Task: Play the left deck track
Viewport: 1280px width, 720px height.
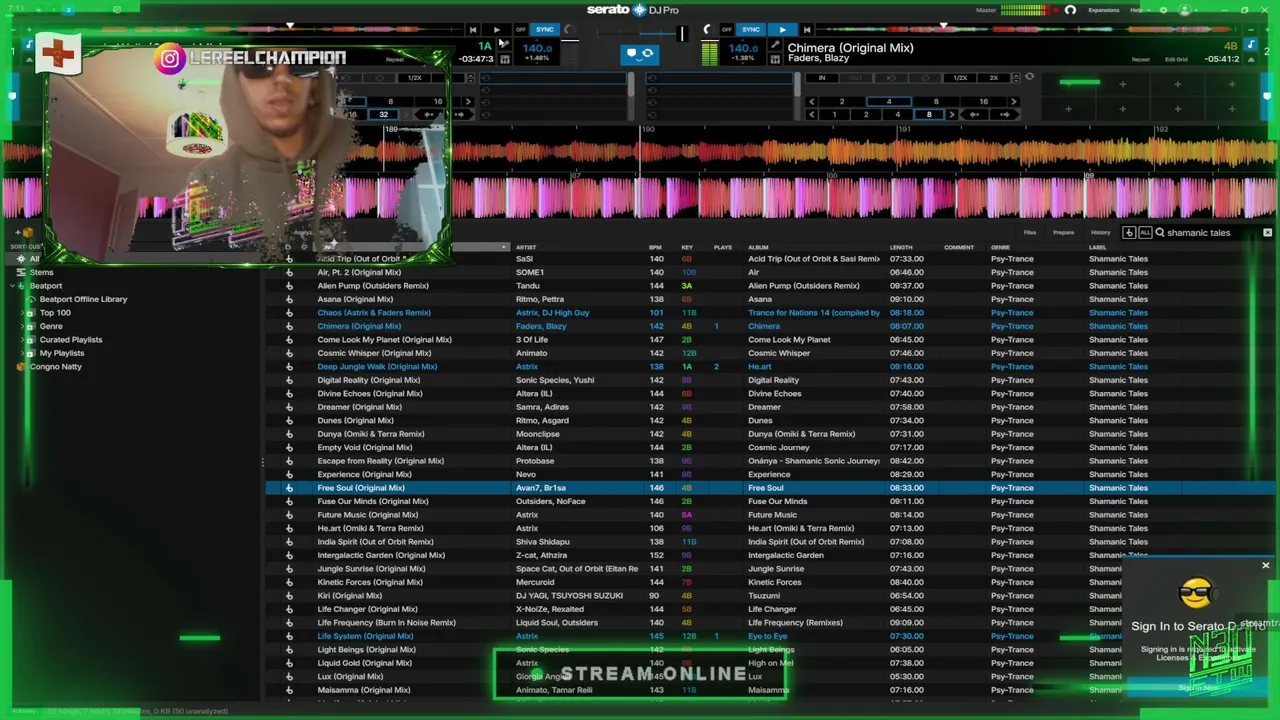Action: [x=497, y=30]
